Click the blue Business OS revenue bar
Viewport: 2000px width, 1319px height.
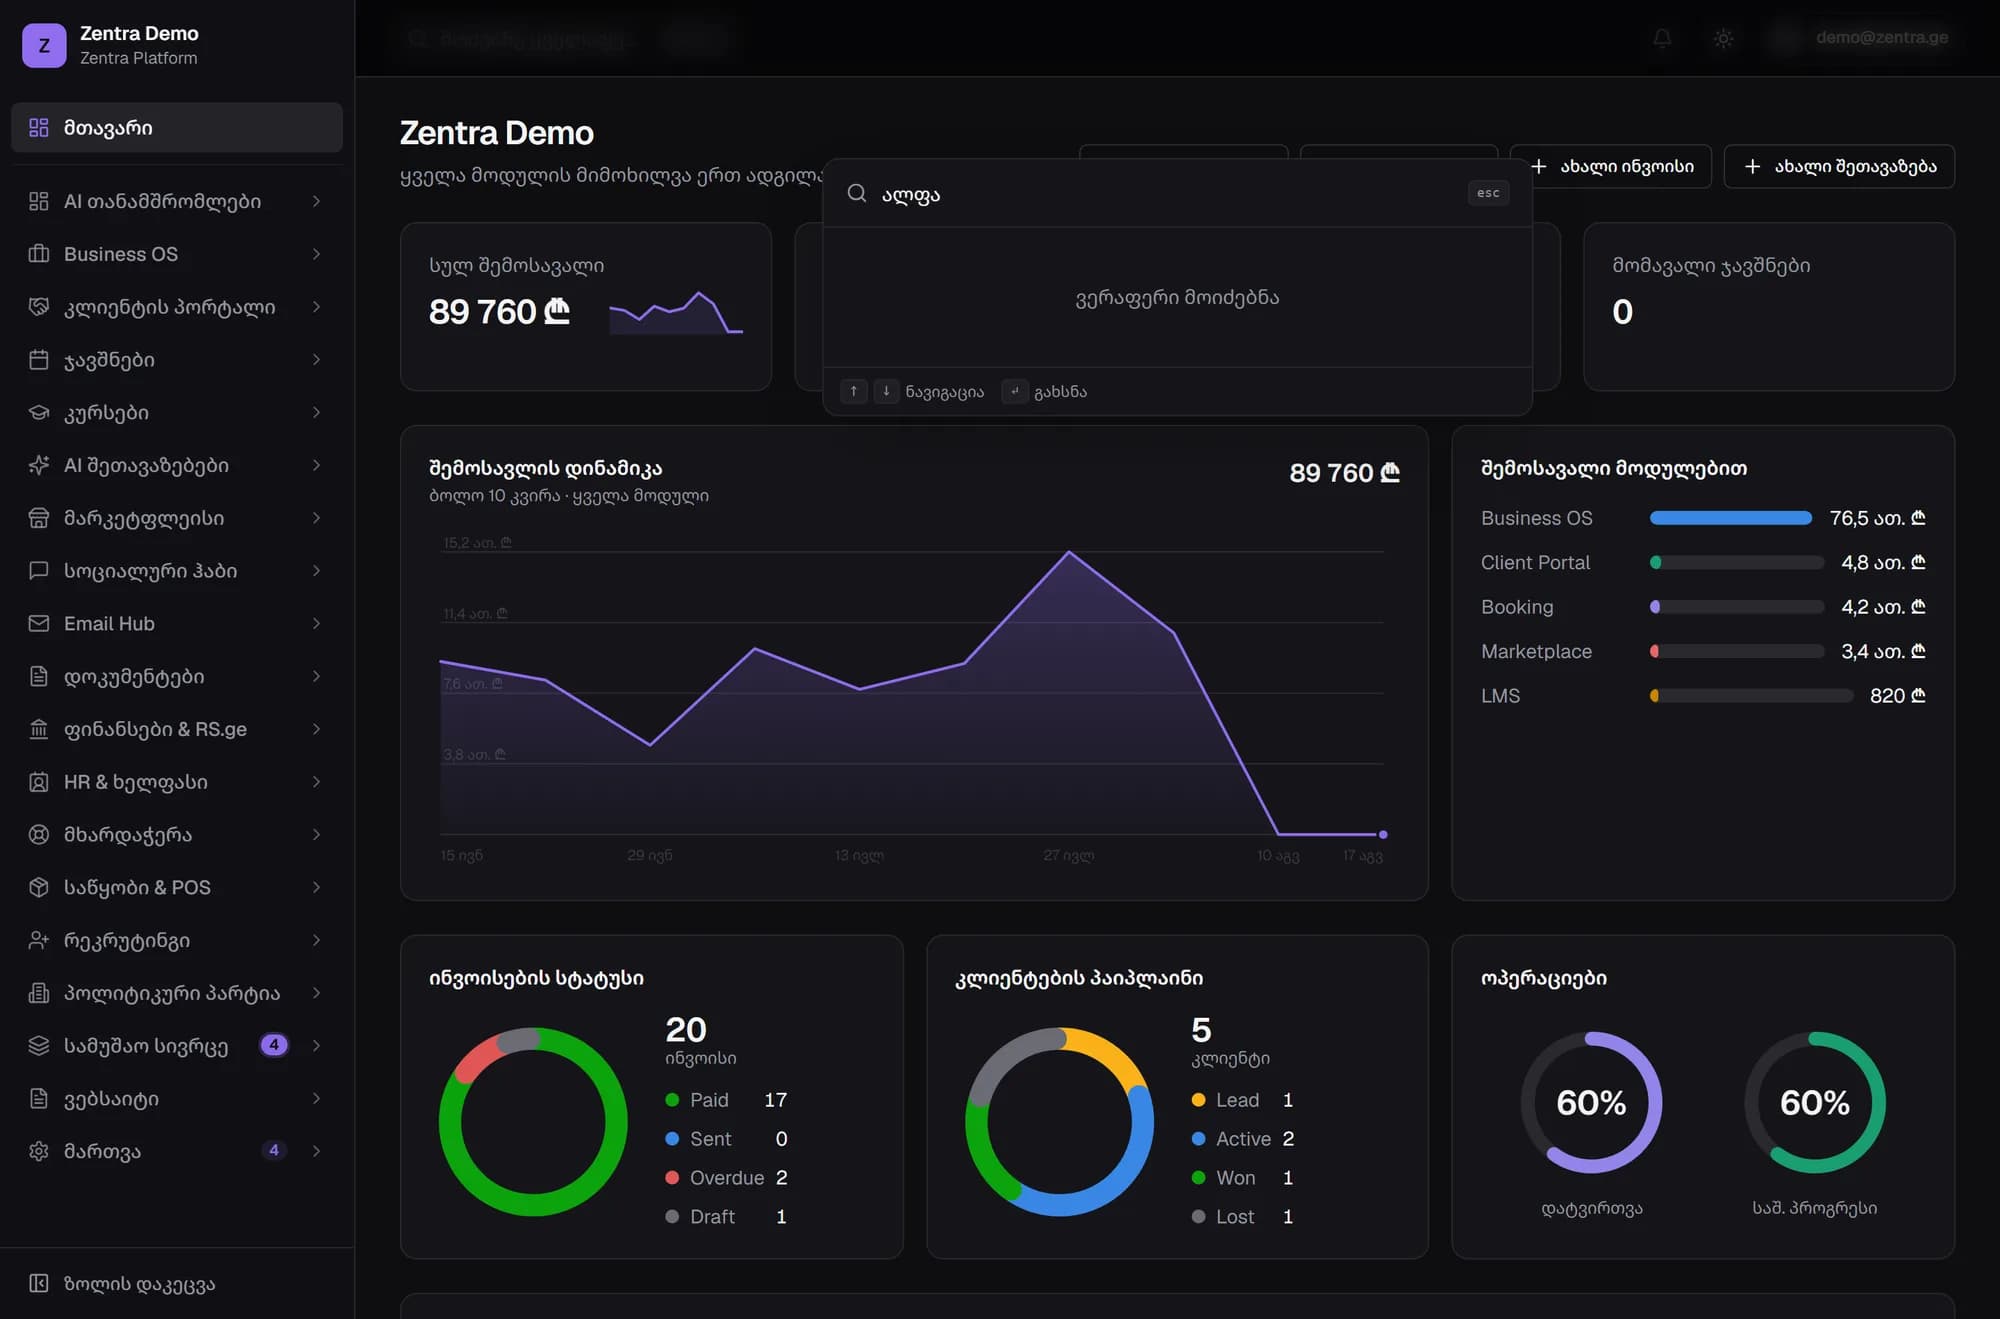click(1730, 518)
